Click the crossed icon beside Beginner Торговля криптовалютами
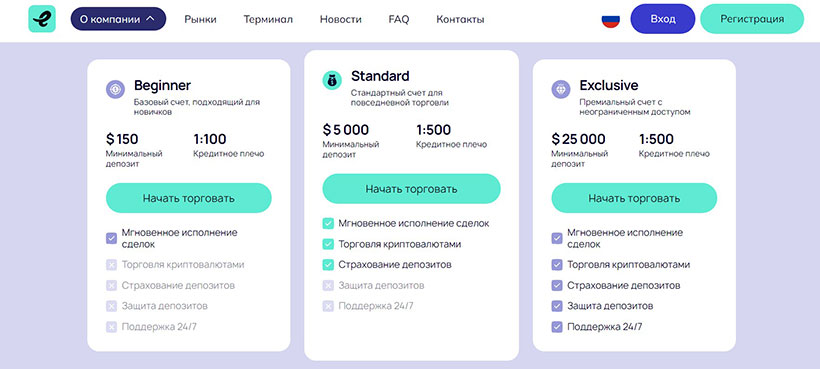820x369 pixels. coord(111,265)
